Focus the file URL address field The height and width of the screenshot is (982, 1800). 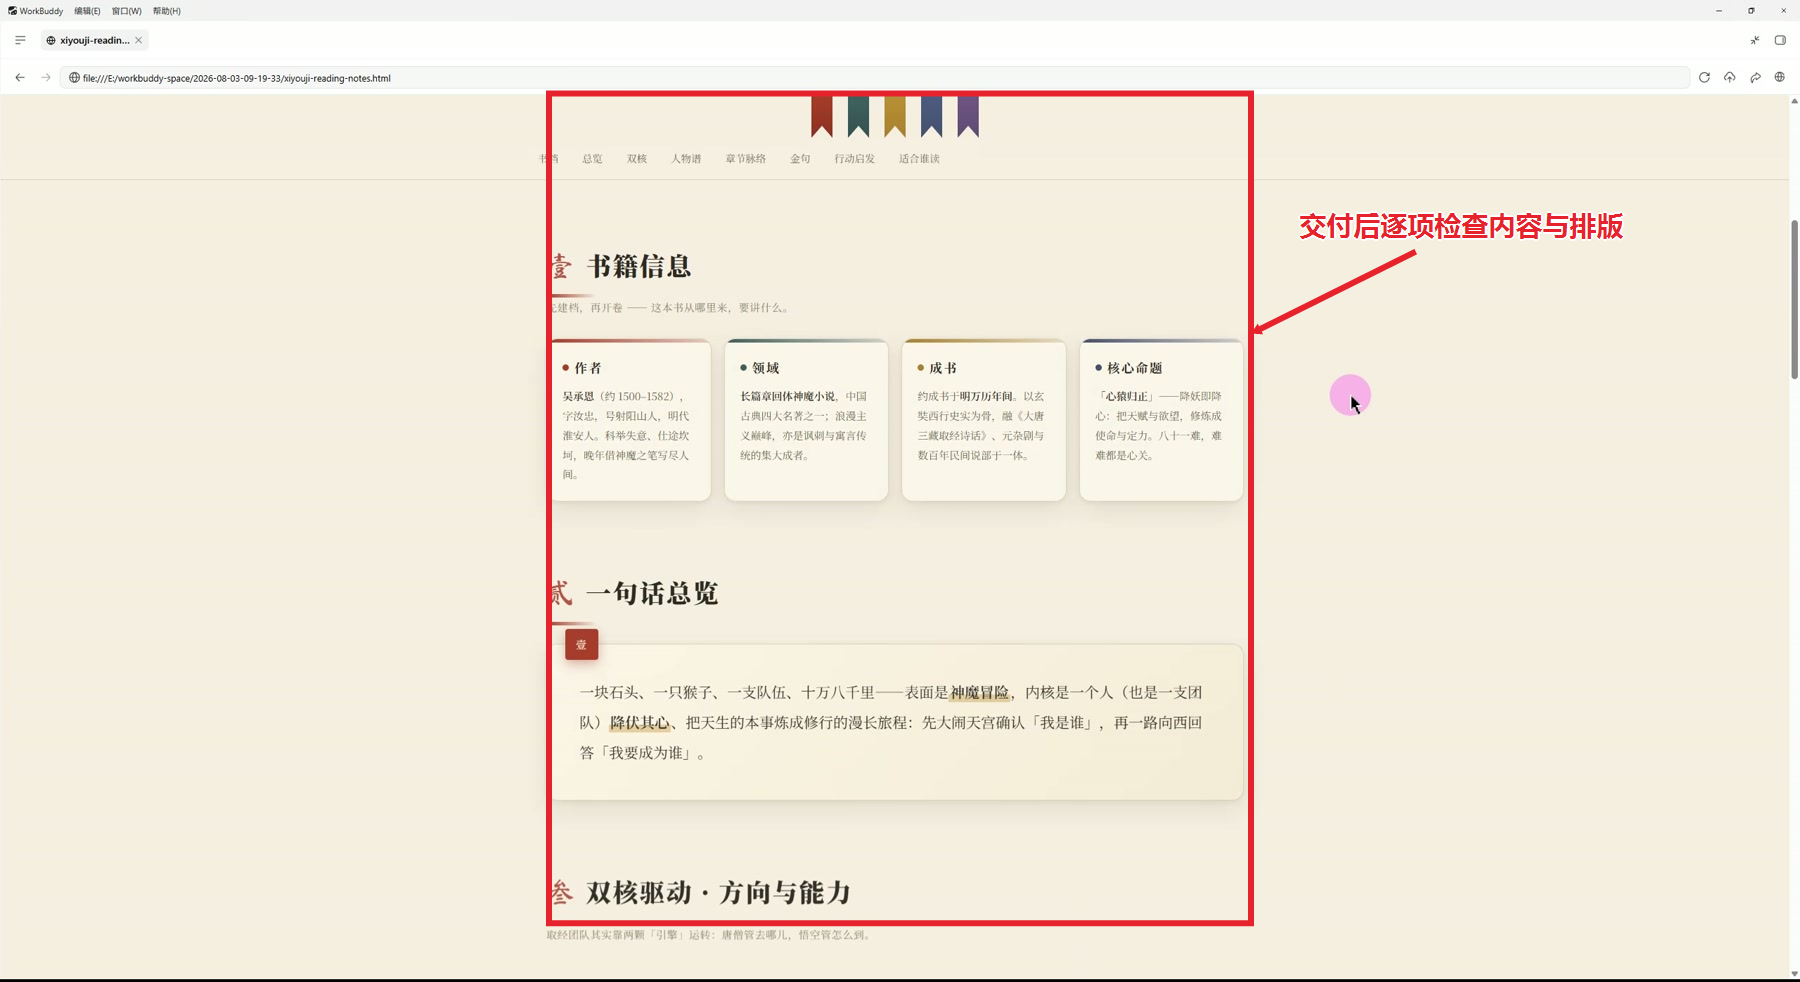pos(875,77)
